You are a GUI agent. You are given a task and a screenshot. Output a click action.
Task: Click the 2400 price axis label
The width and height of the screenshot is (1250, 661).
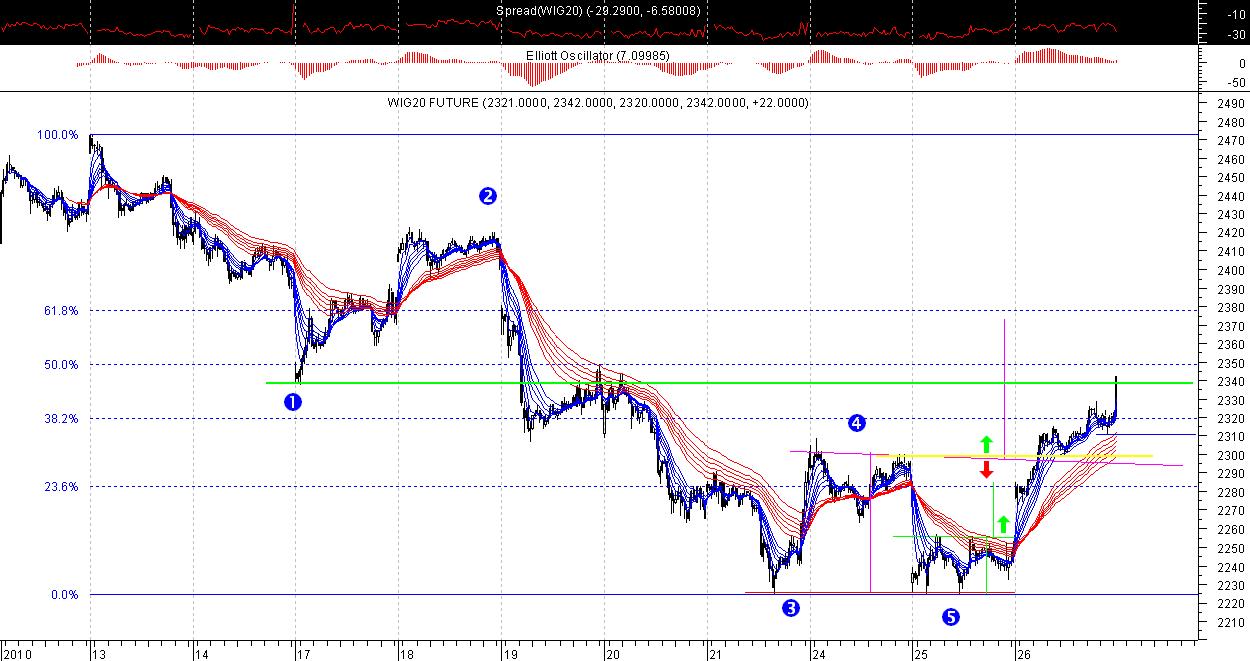tap(1230, 271)
